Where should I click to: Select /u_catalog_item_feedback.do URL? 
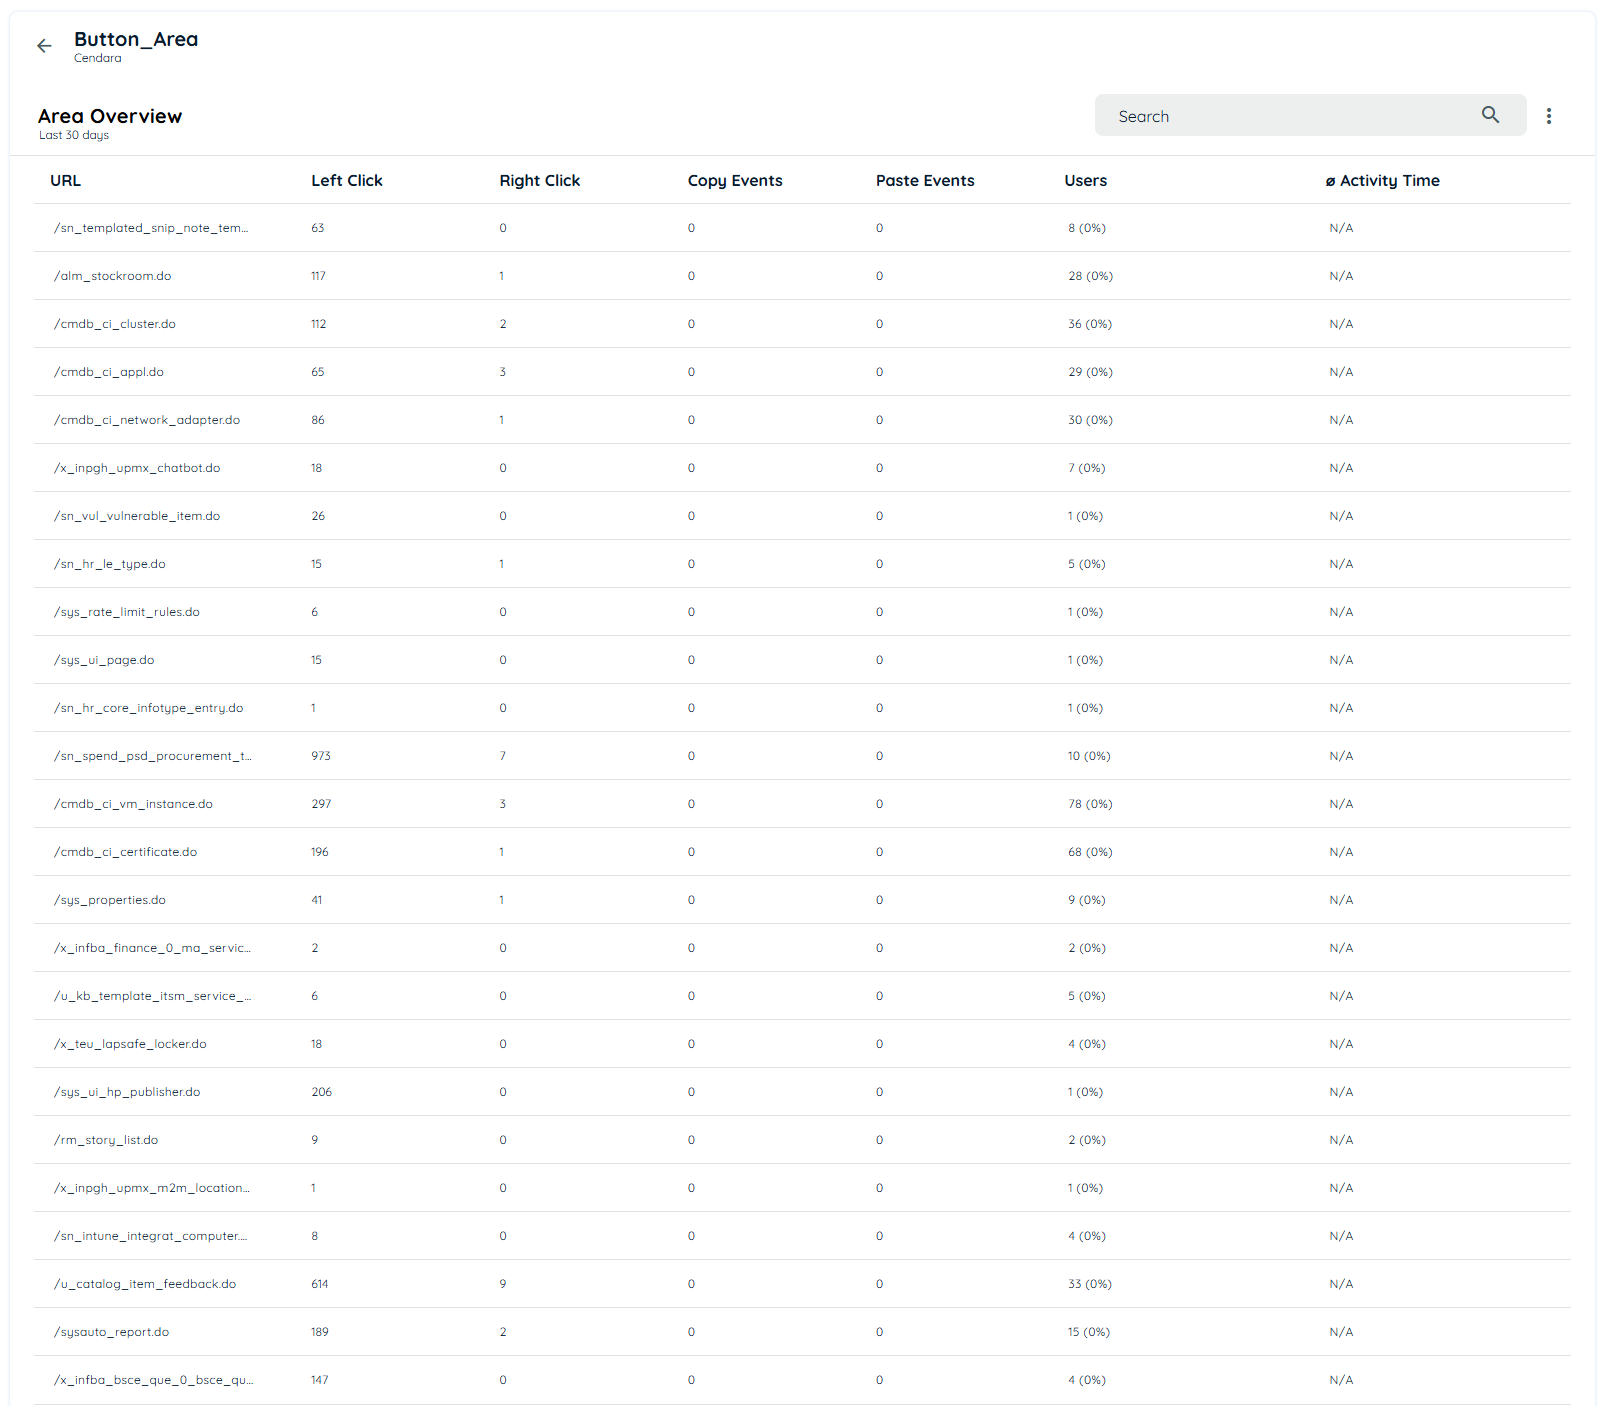(145, 1284)
